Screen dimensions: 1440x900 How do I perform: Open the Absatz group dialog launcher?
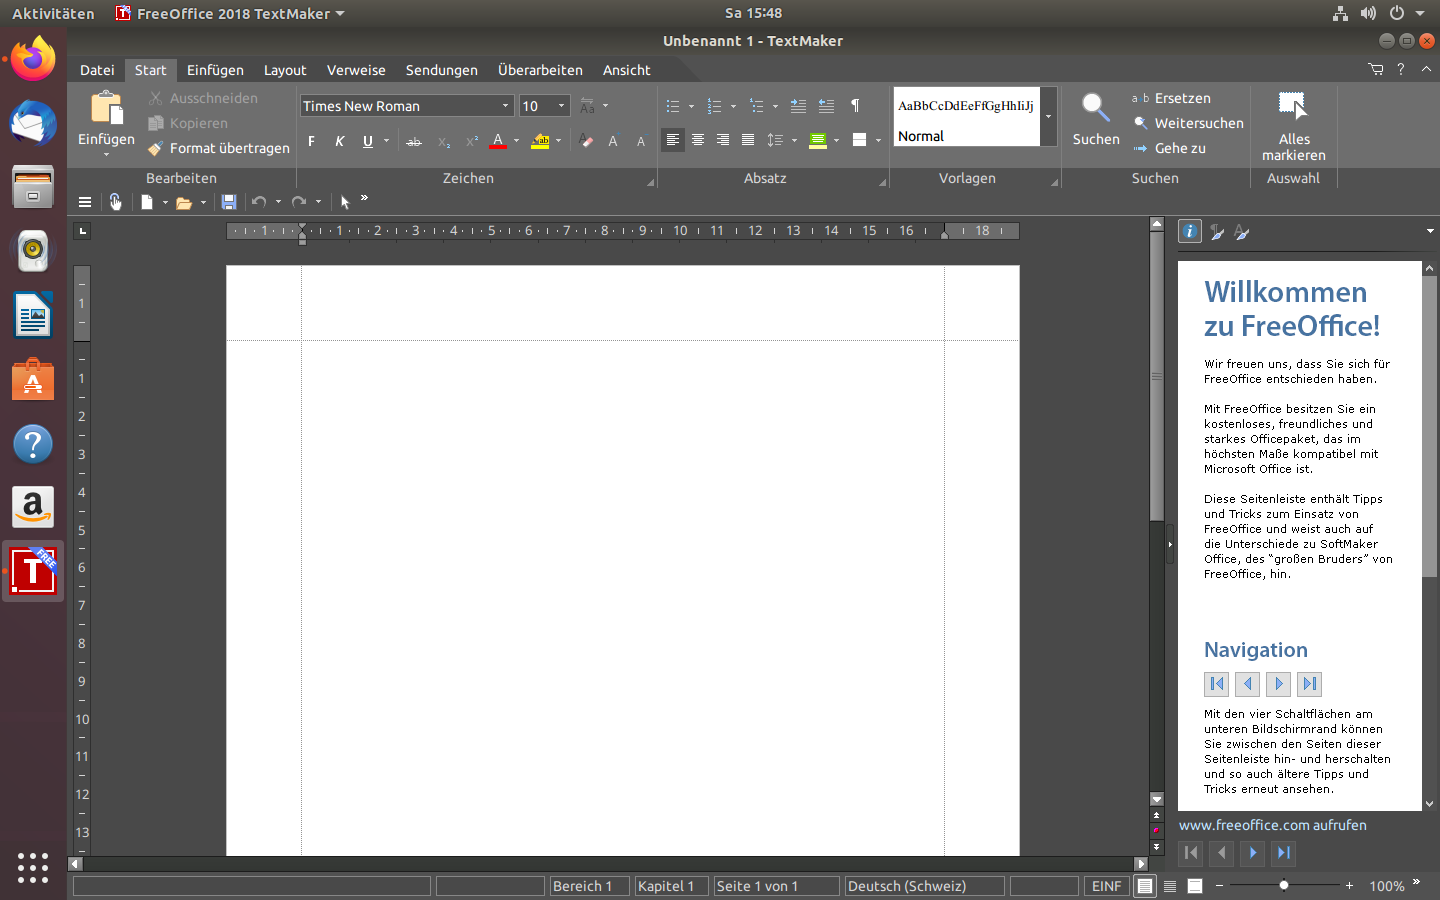(883, 182)
